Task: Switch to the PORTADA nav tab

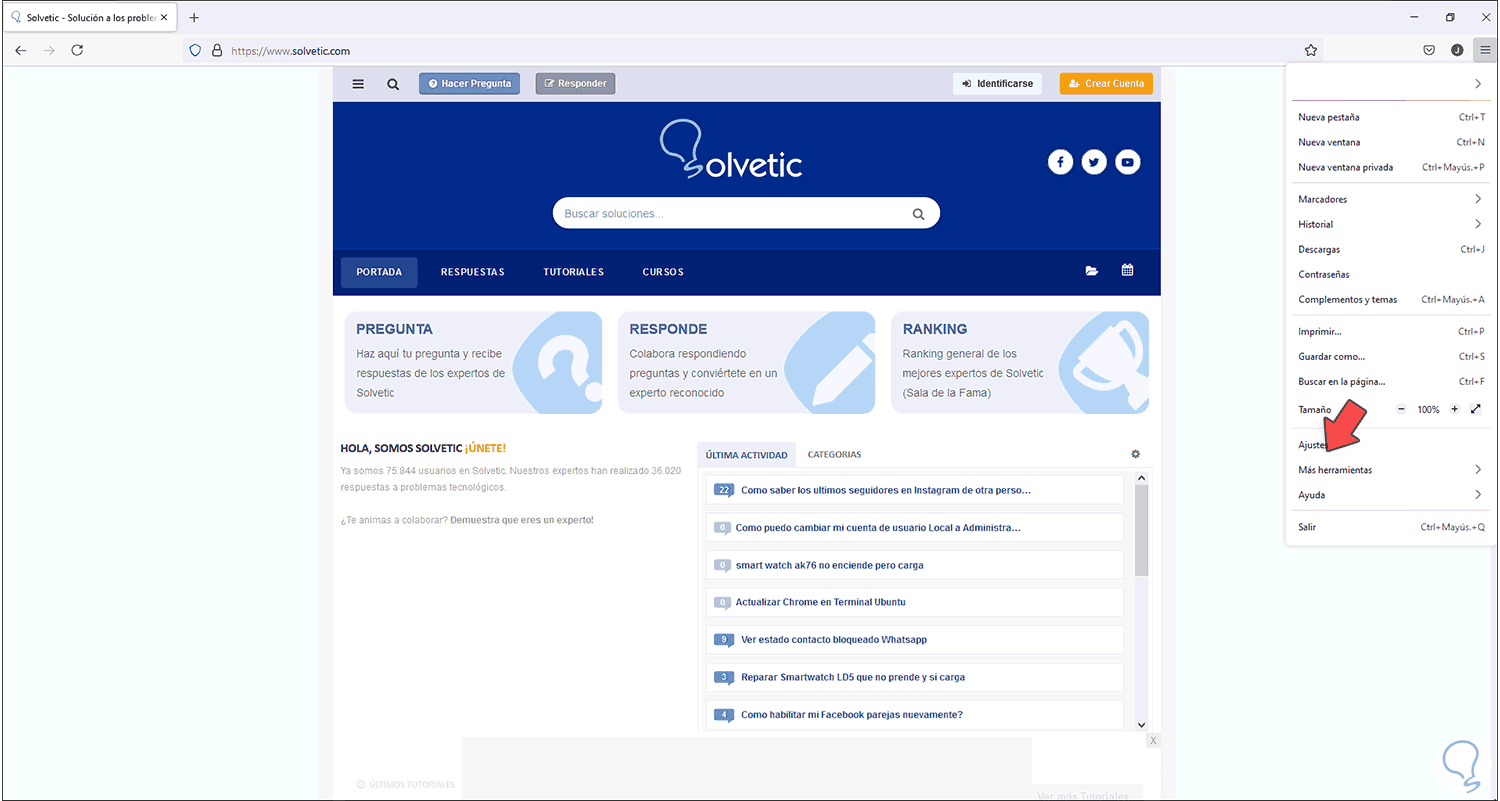Action: coord(379,272)
